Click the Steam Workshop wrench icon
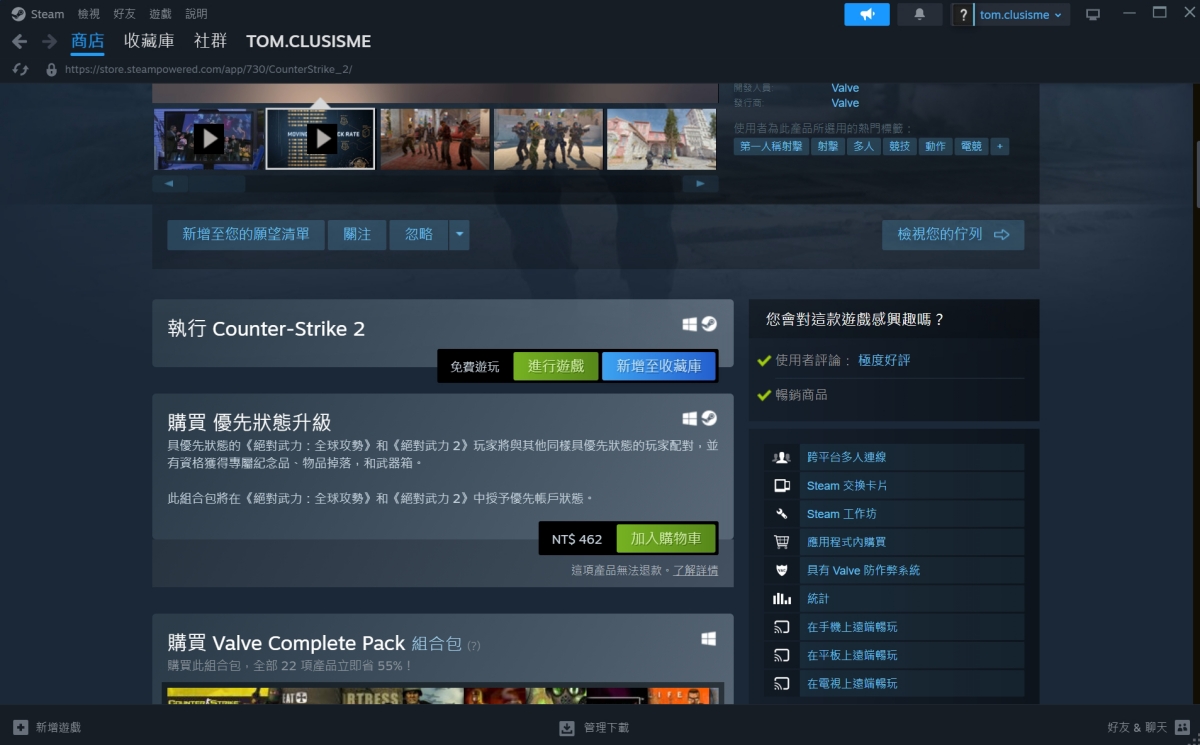This screenshot has width=1200, height=745. 782,514
